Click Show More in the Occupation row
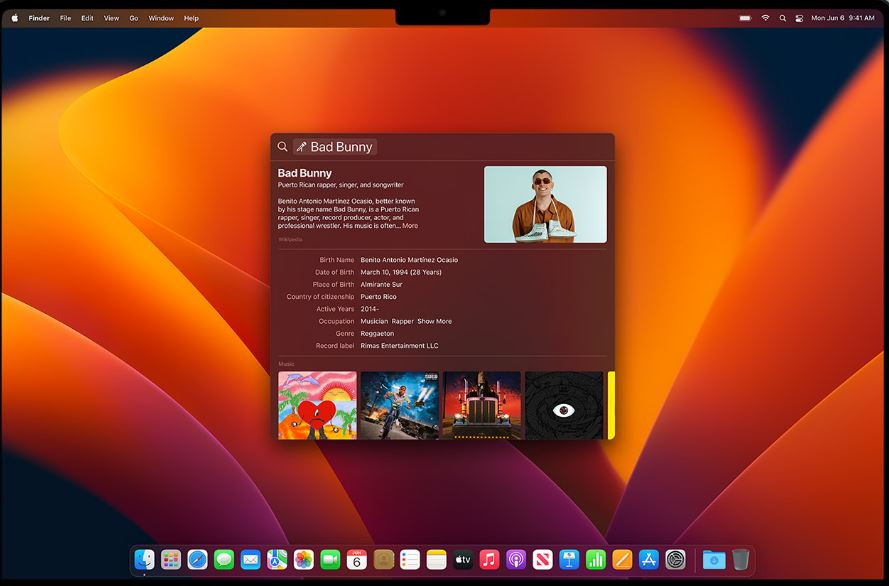This screenshot has width=889, height=586. click(435, 321)
